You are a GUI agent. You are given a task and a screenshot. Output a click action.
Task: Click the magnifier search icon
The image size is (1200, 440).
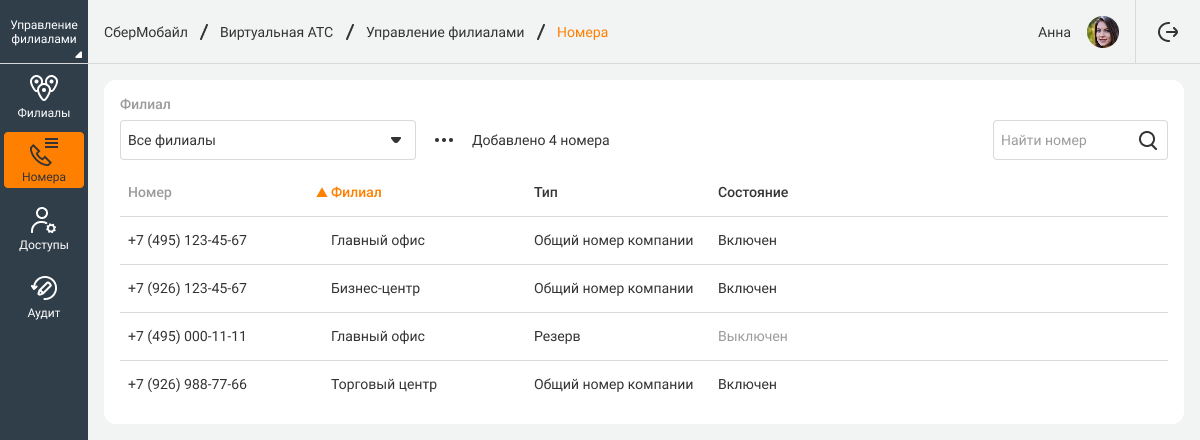click(x=1148, y=141)
